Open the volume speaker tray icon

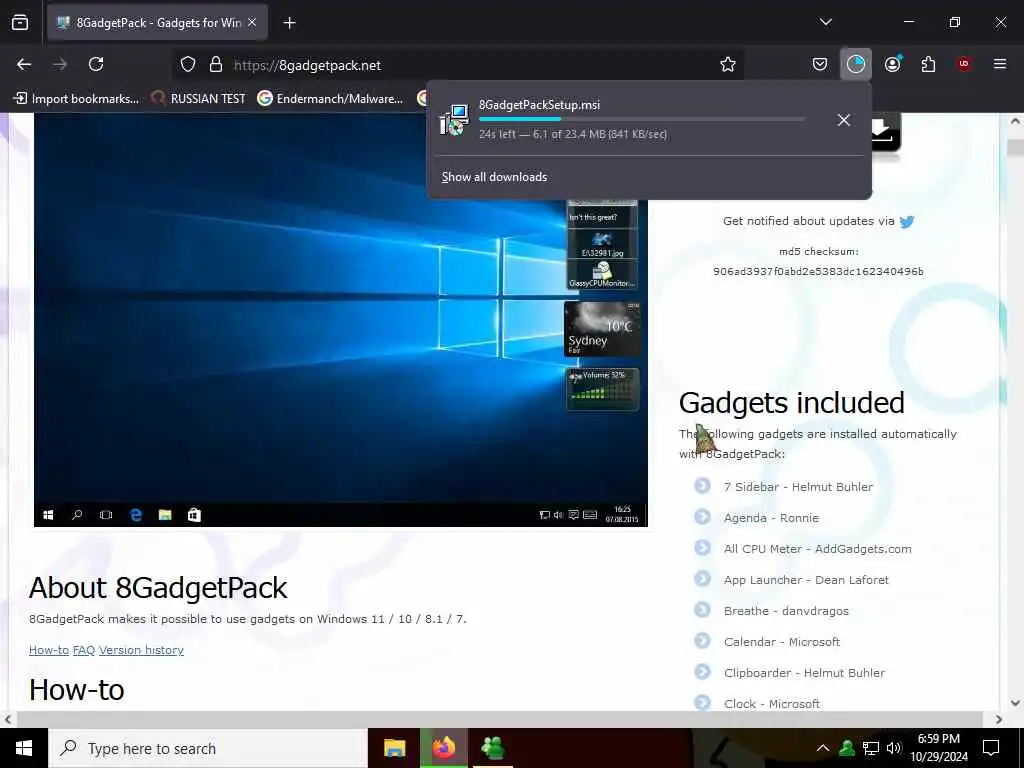point(894,748)
